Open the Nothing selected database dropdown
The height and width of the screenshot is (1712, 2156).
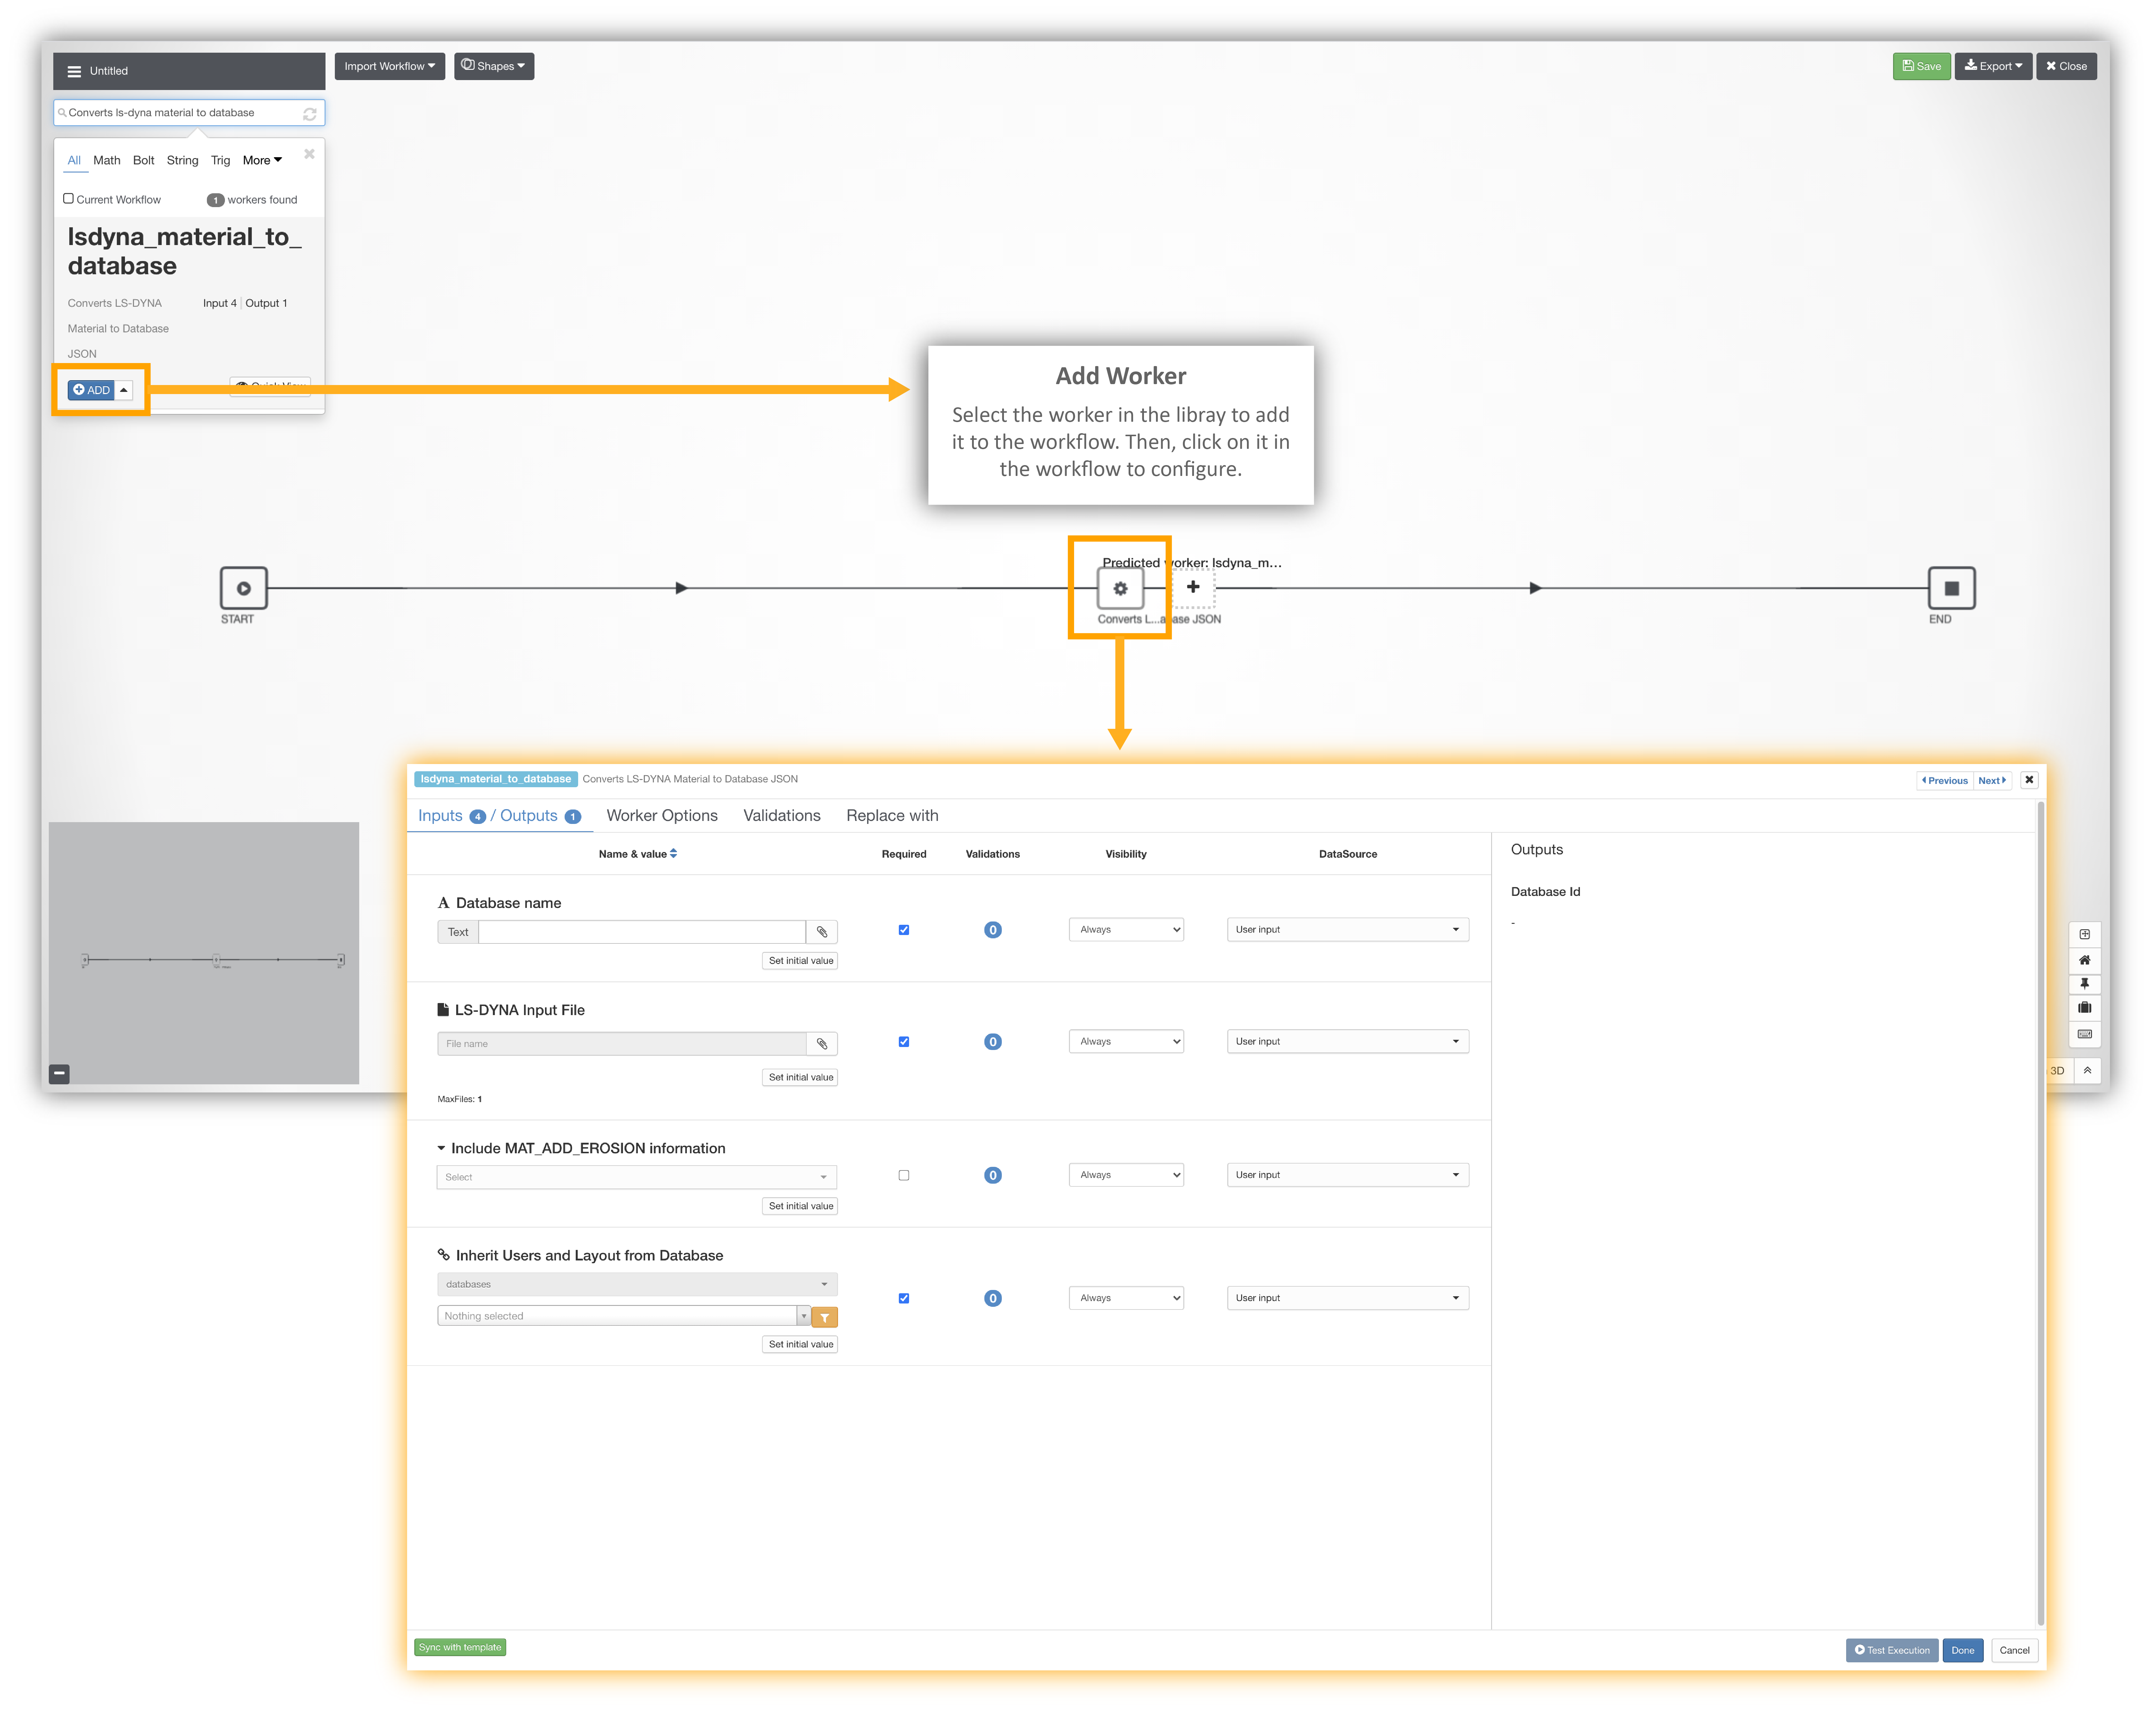pos(624,1316)
